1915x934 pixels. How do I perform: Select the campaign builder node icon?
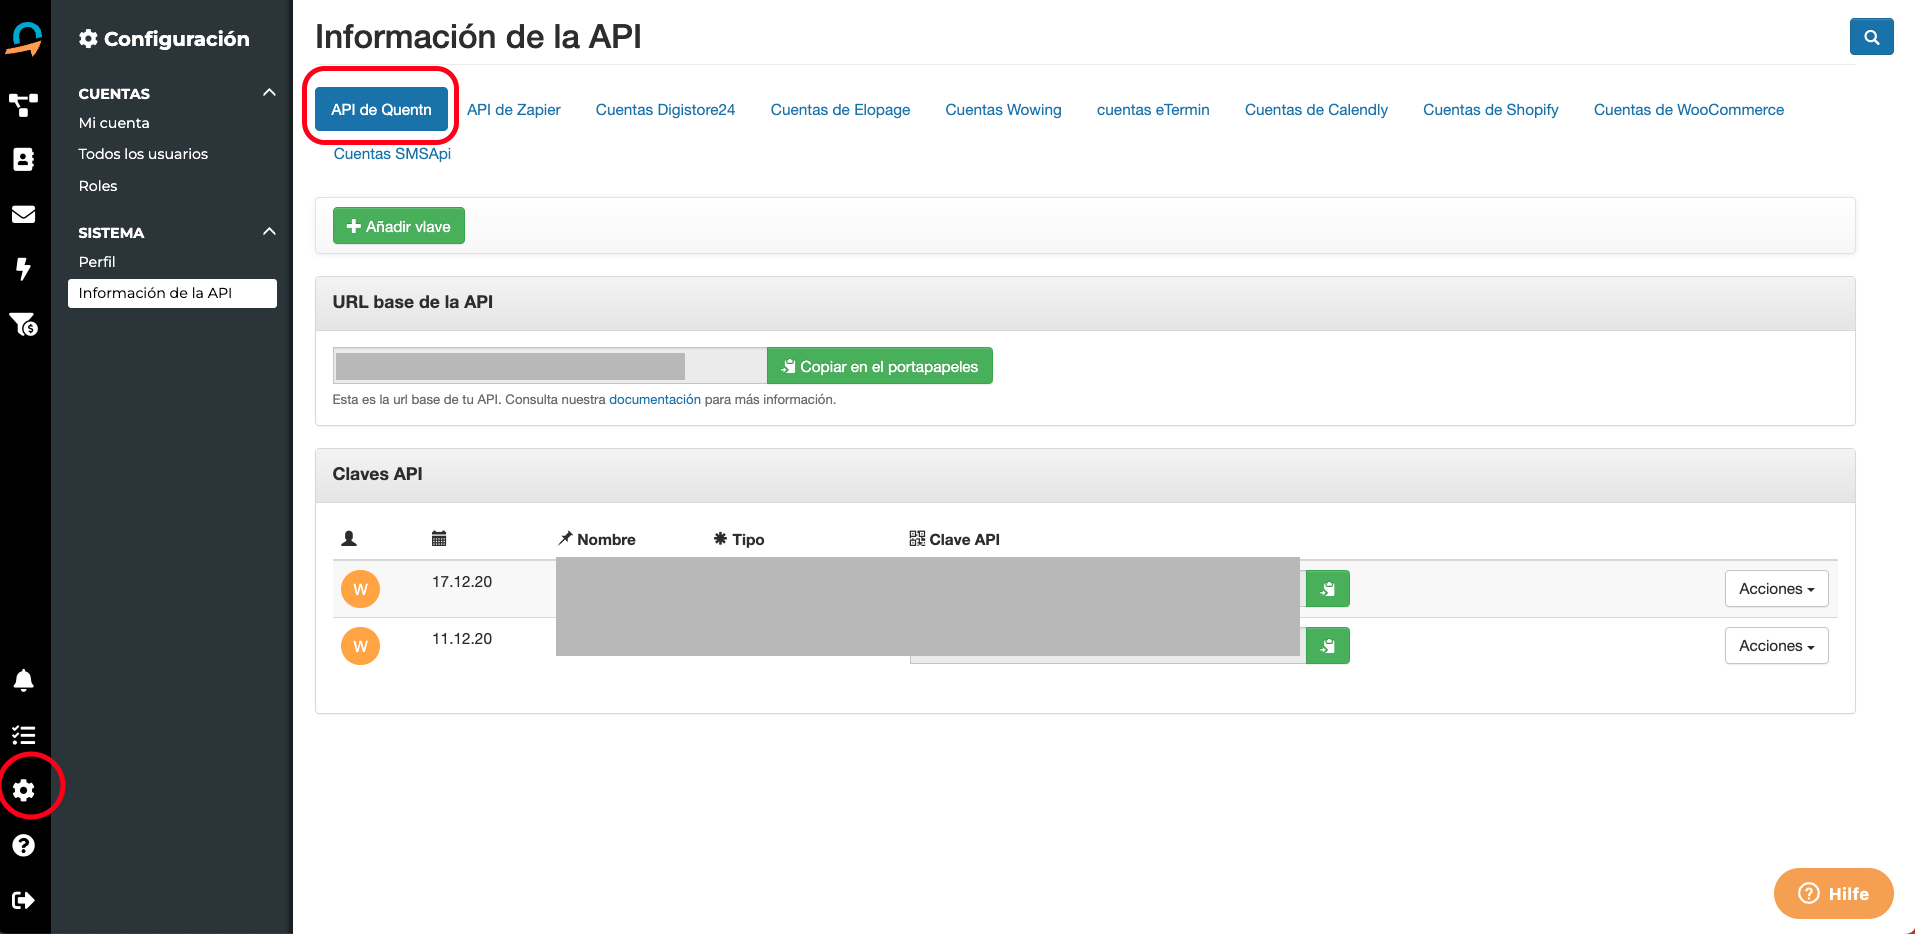24,104
